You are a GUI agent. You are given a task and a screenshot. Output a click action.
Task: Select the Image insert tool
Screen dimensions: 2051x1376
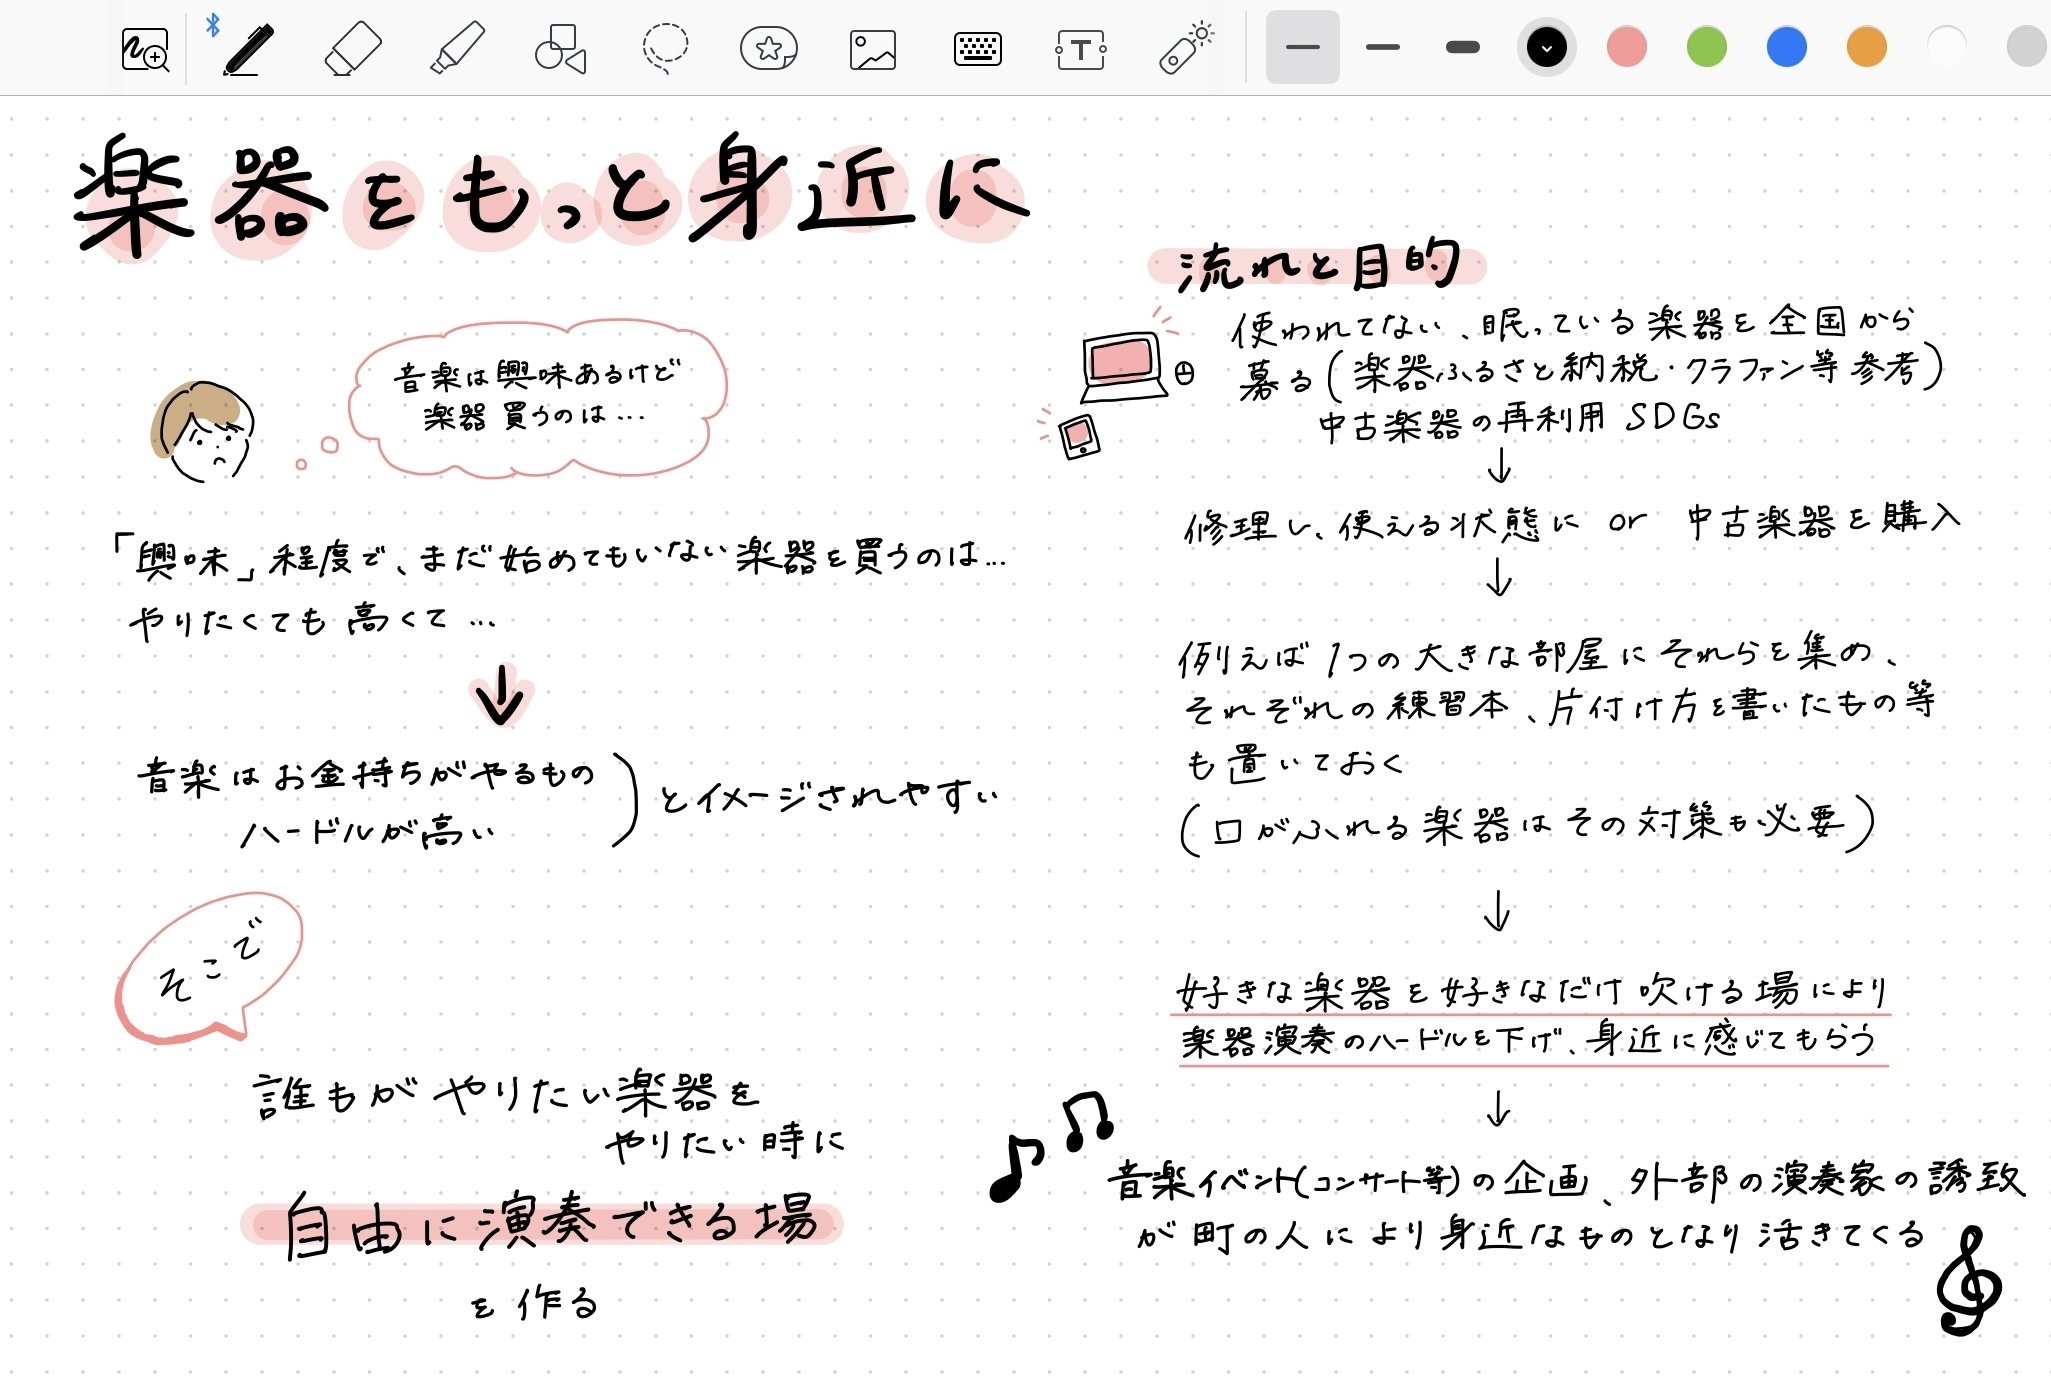tap(872, 48)
